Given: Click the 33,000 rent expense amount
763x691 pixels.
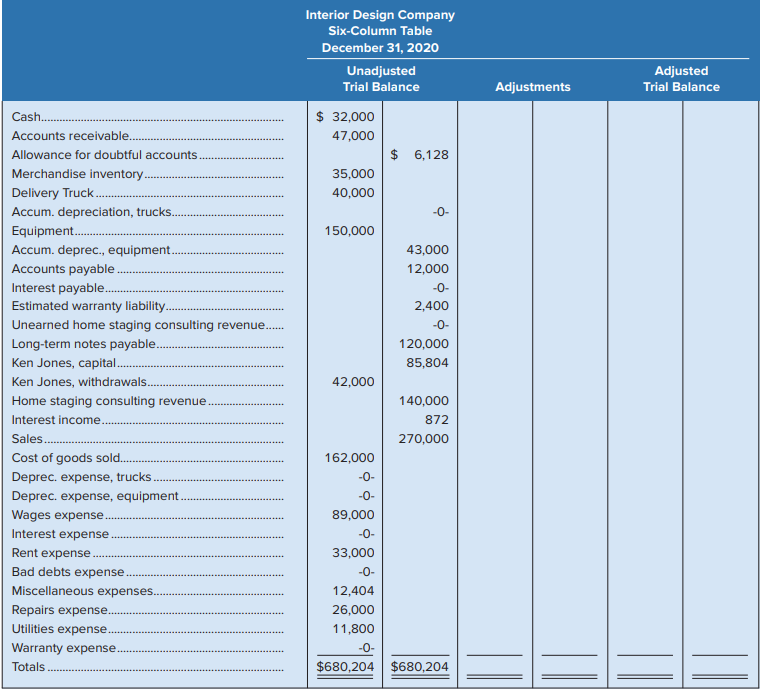Looking at the screenshot, I should point(353,552).
